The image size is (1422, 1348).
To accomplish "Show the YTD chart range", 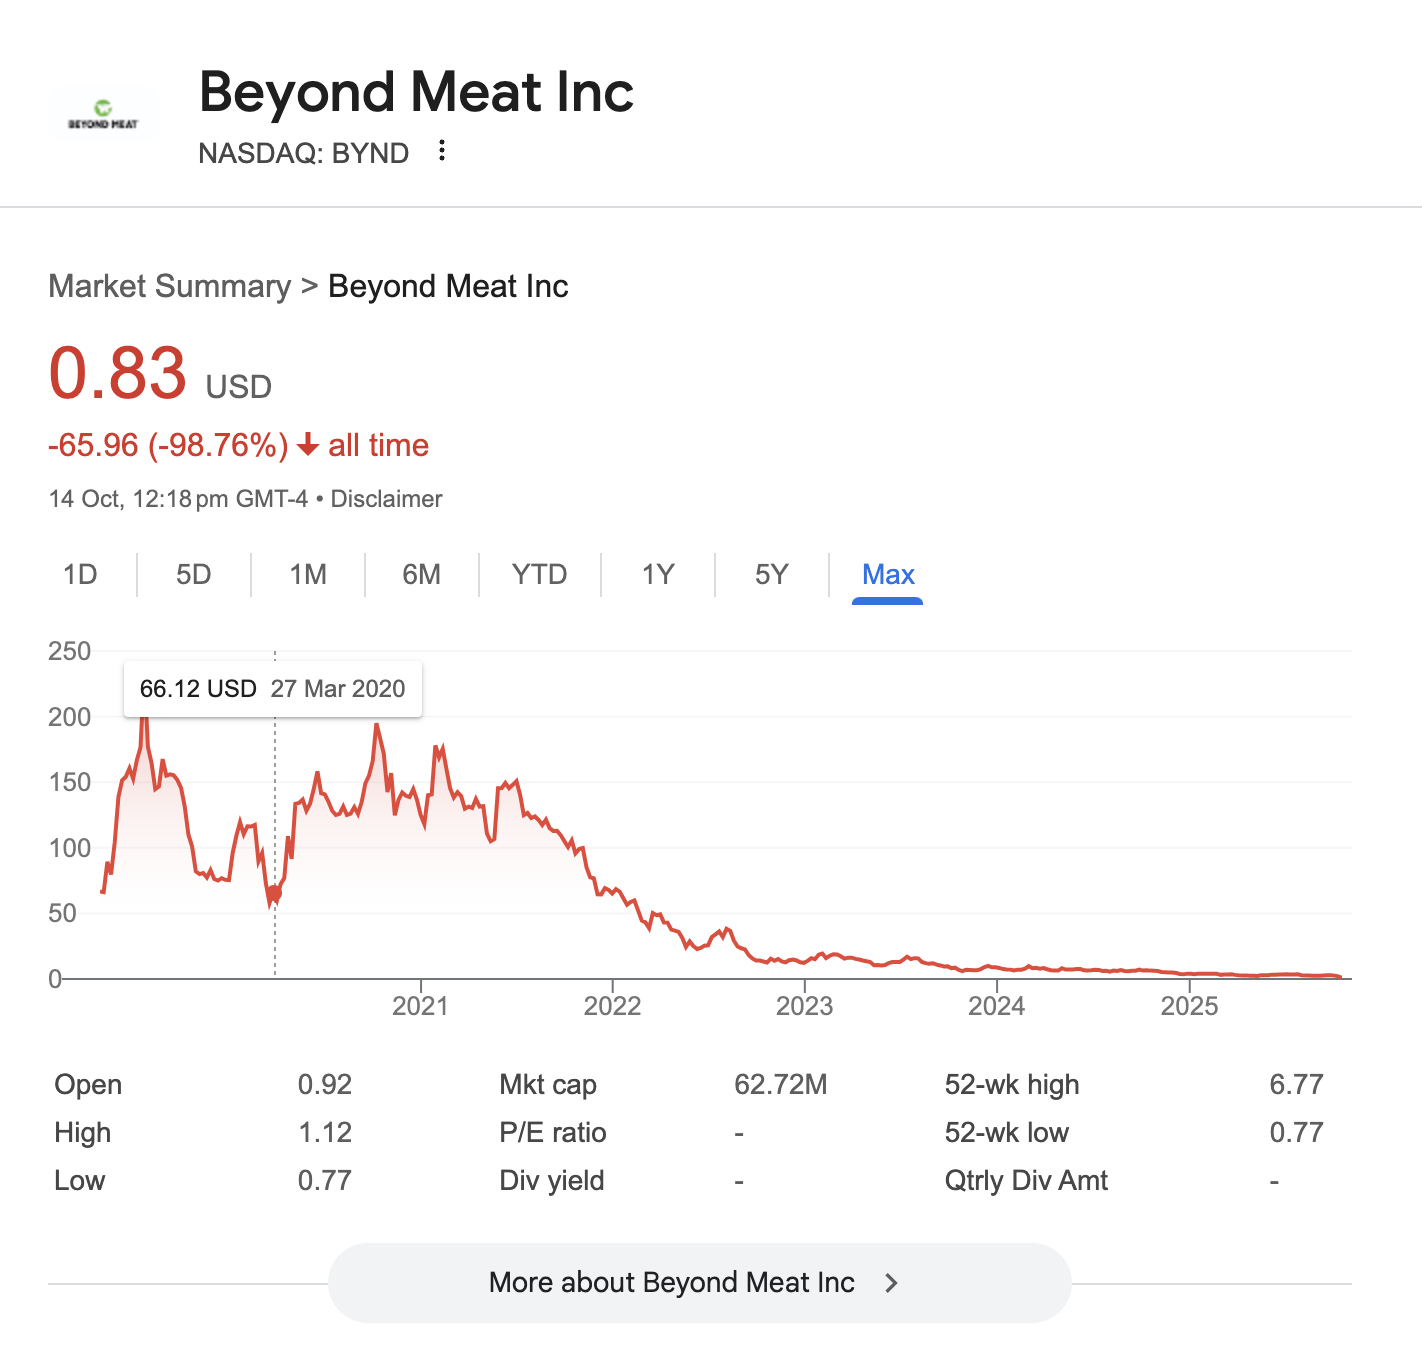I will 539,575.
